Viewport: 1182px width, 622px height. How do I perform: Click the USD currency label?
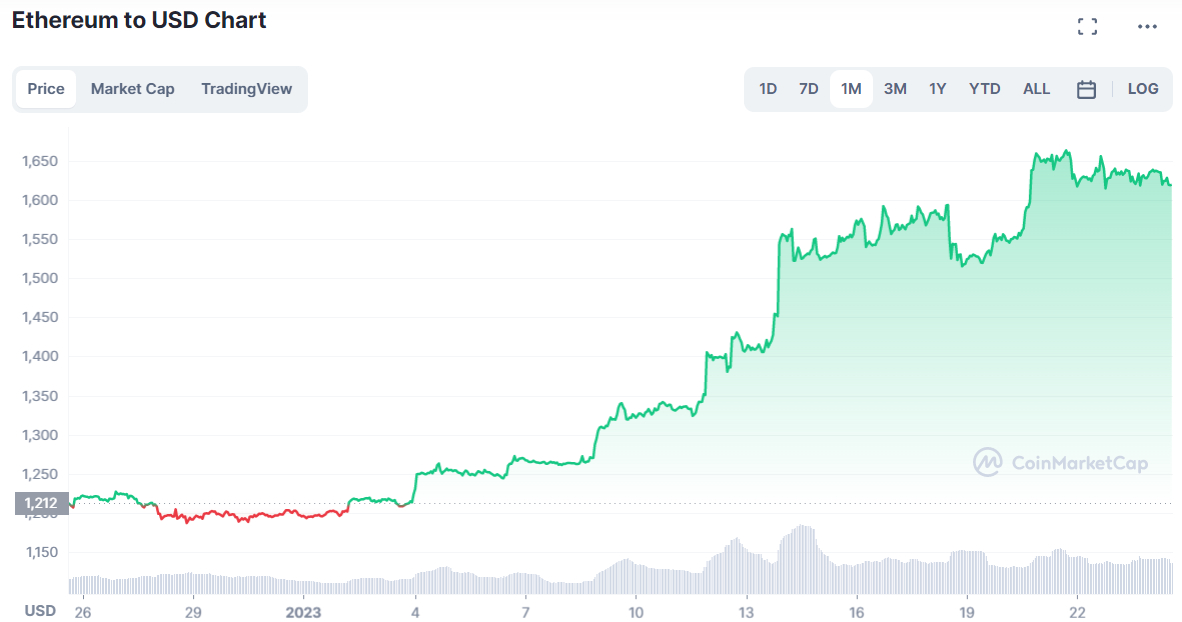click(x=40, y=611)
